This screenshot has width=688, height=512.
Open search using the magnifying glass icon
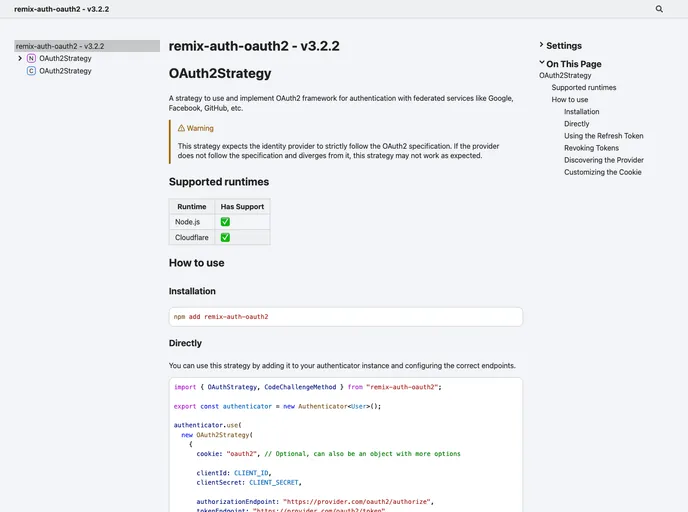click(659, 9)
